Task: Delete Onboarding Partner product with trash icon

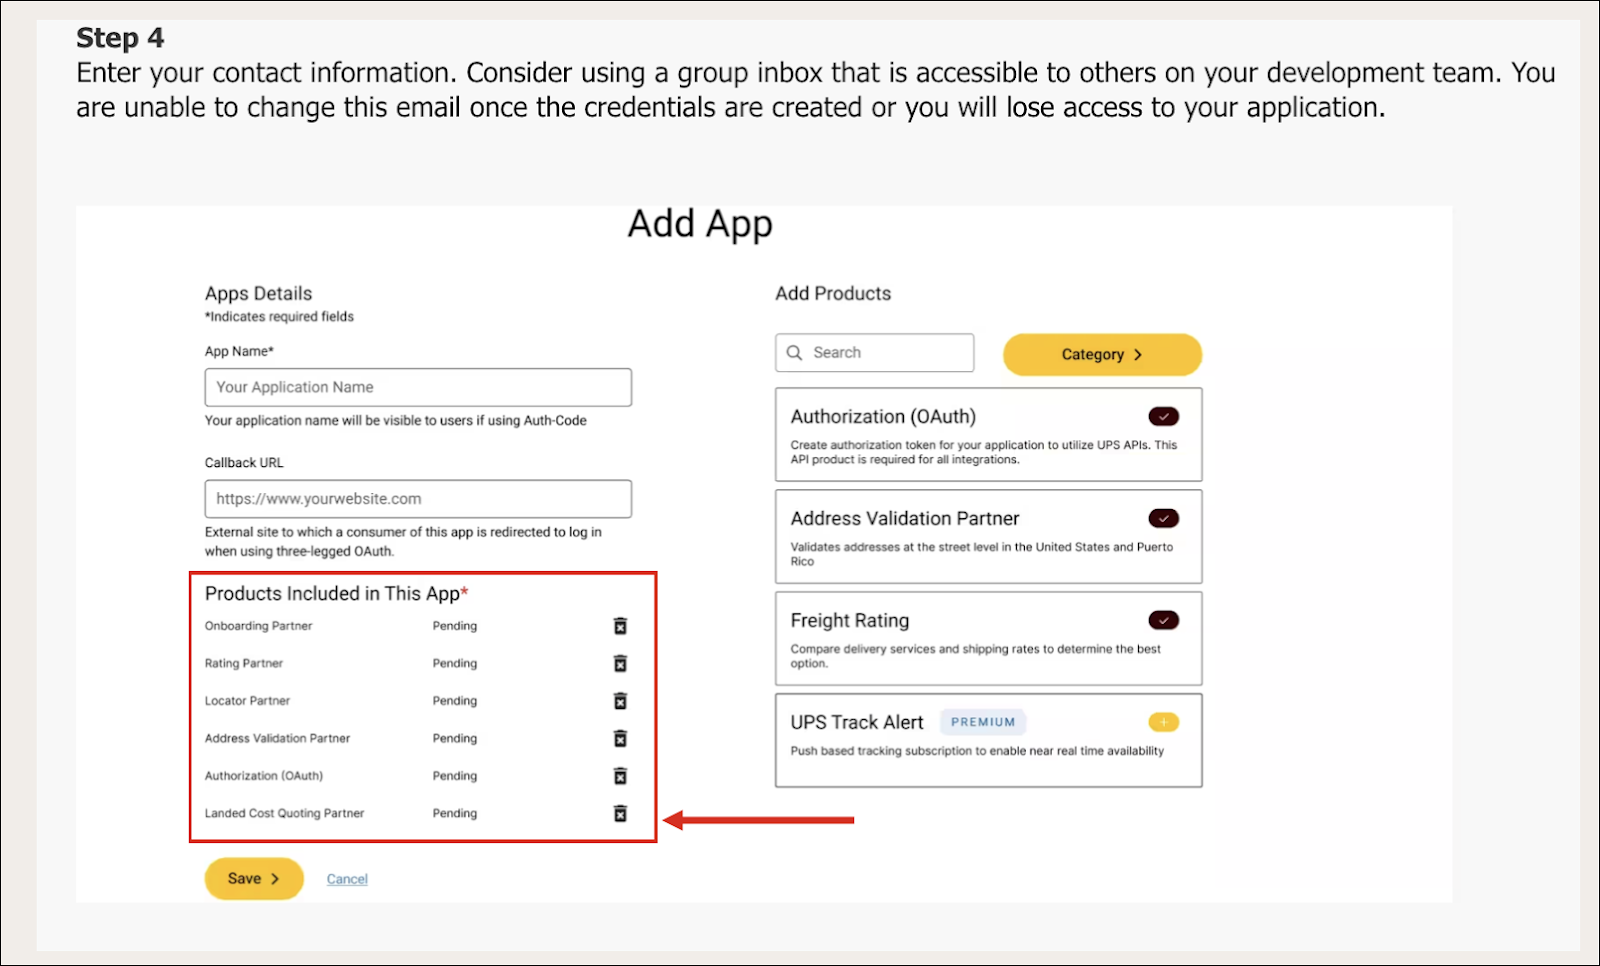Action: pos(620,626)
